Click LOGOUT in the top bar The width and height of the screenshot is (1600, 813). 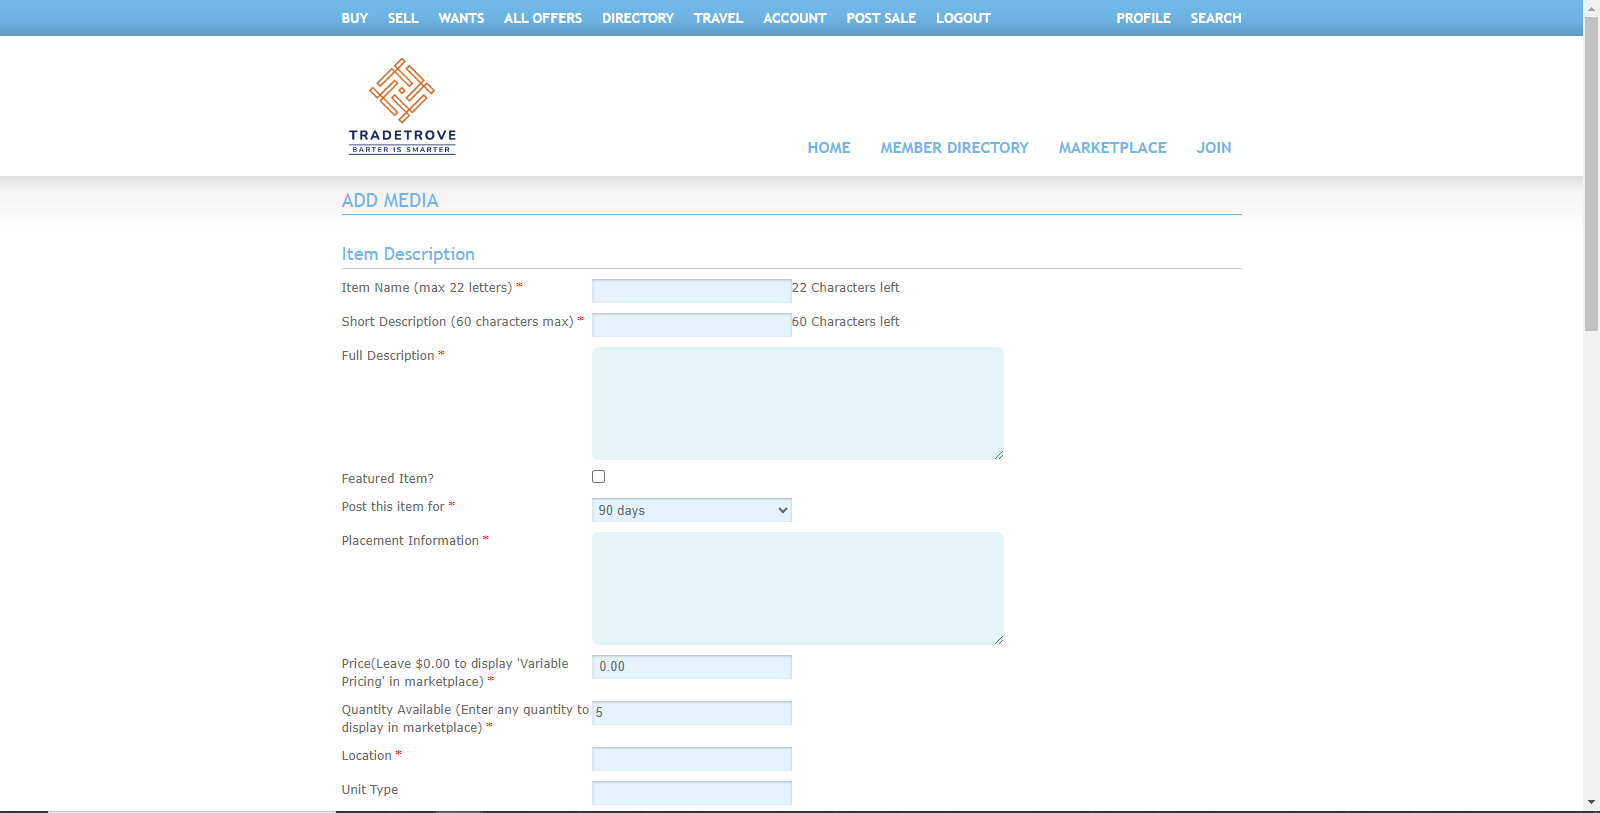963,18
